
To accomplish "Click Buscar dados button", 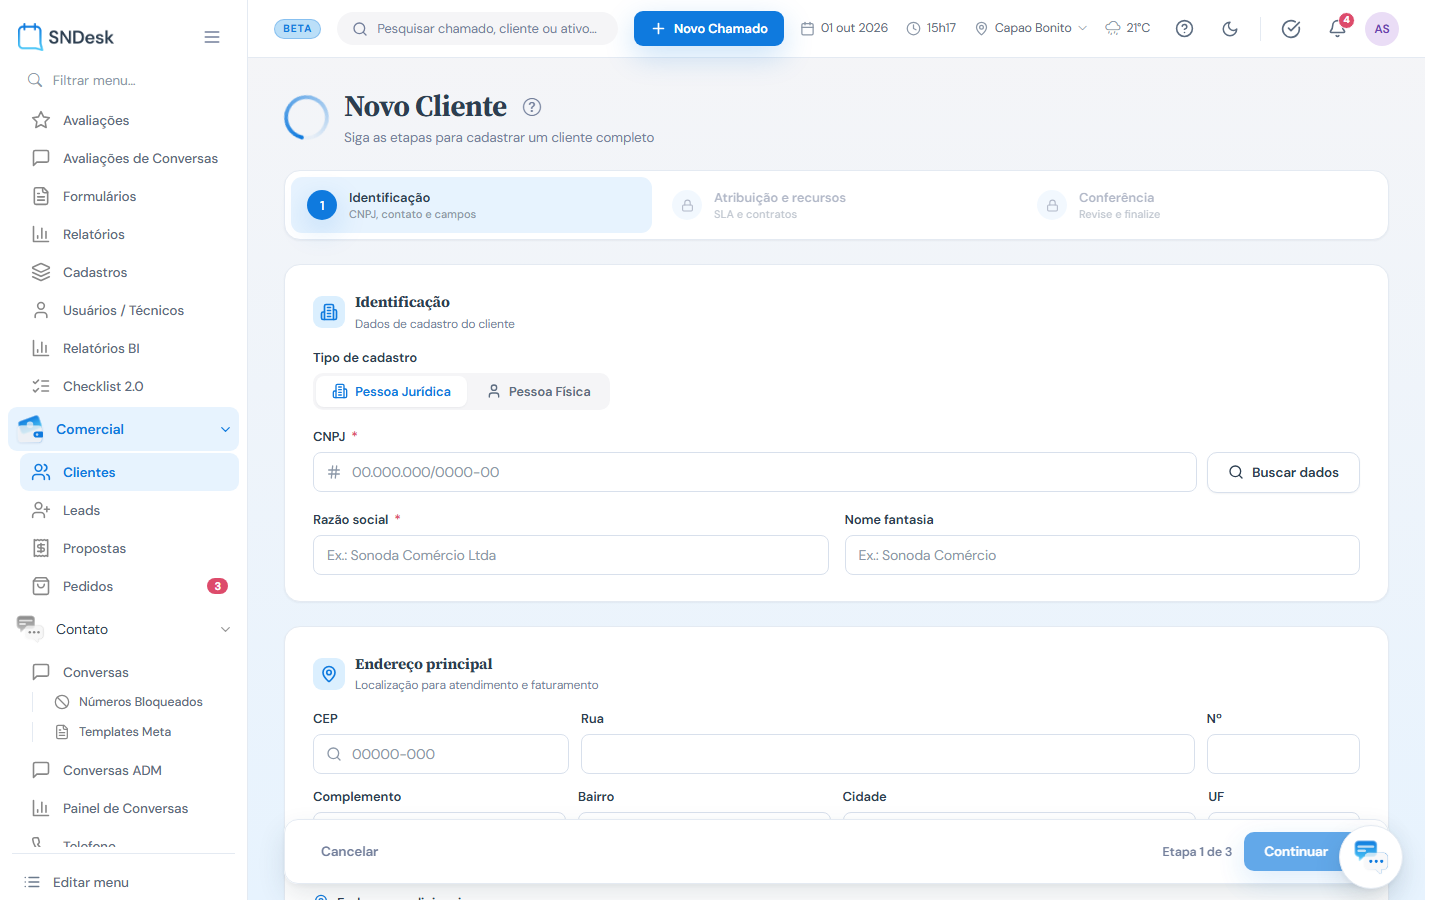I will pyautogui.click(x=1283, y=472).
